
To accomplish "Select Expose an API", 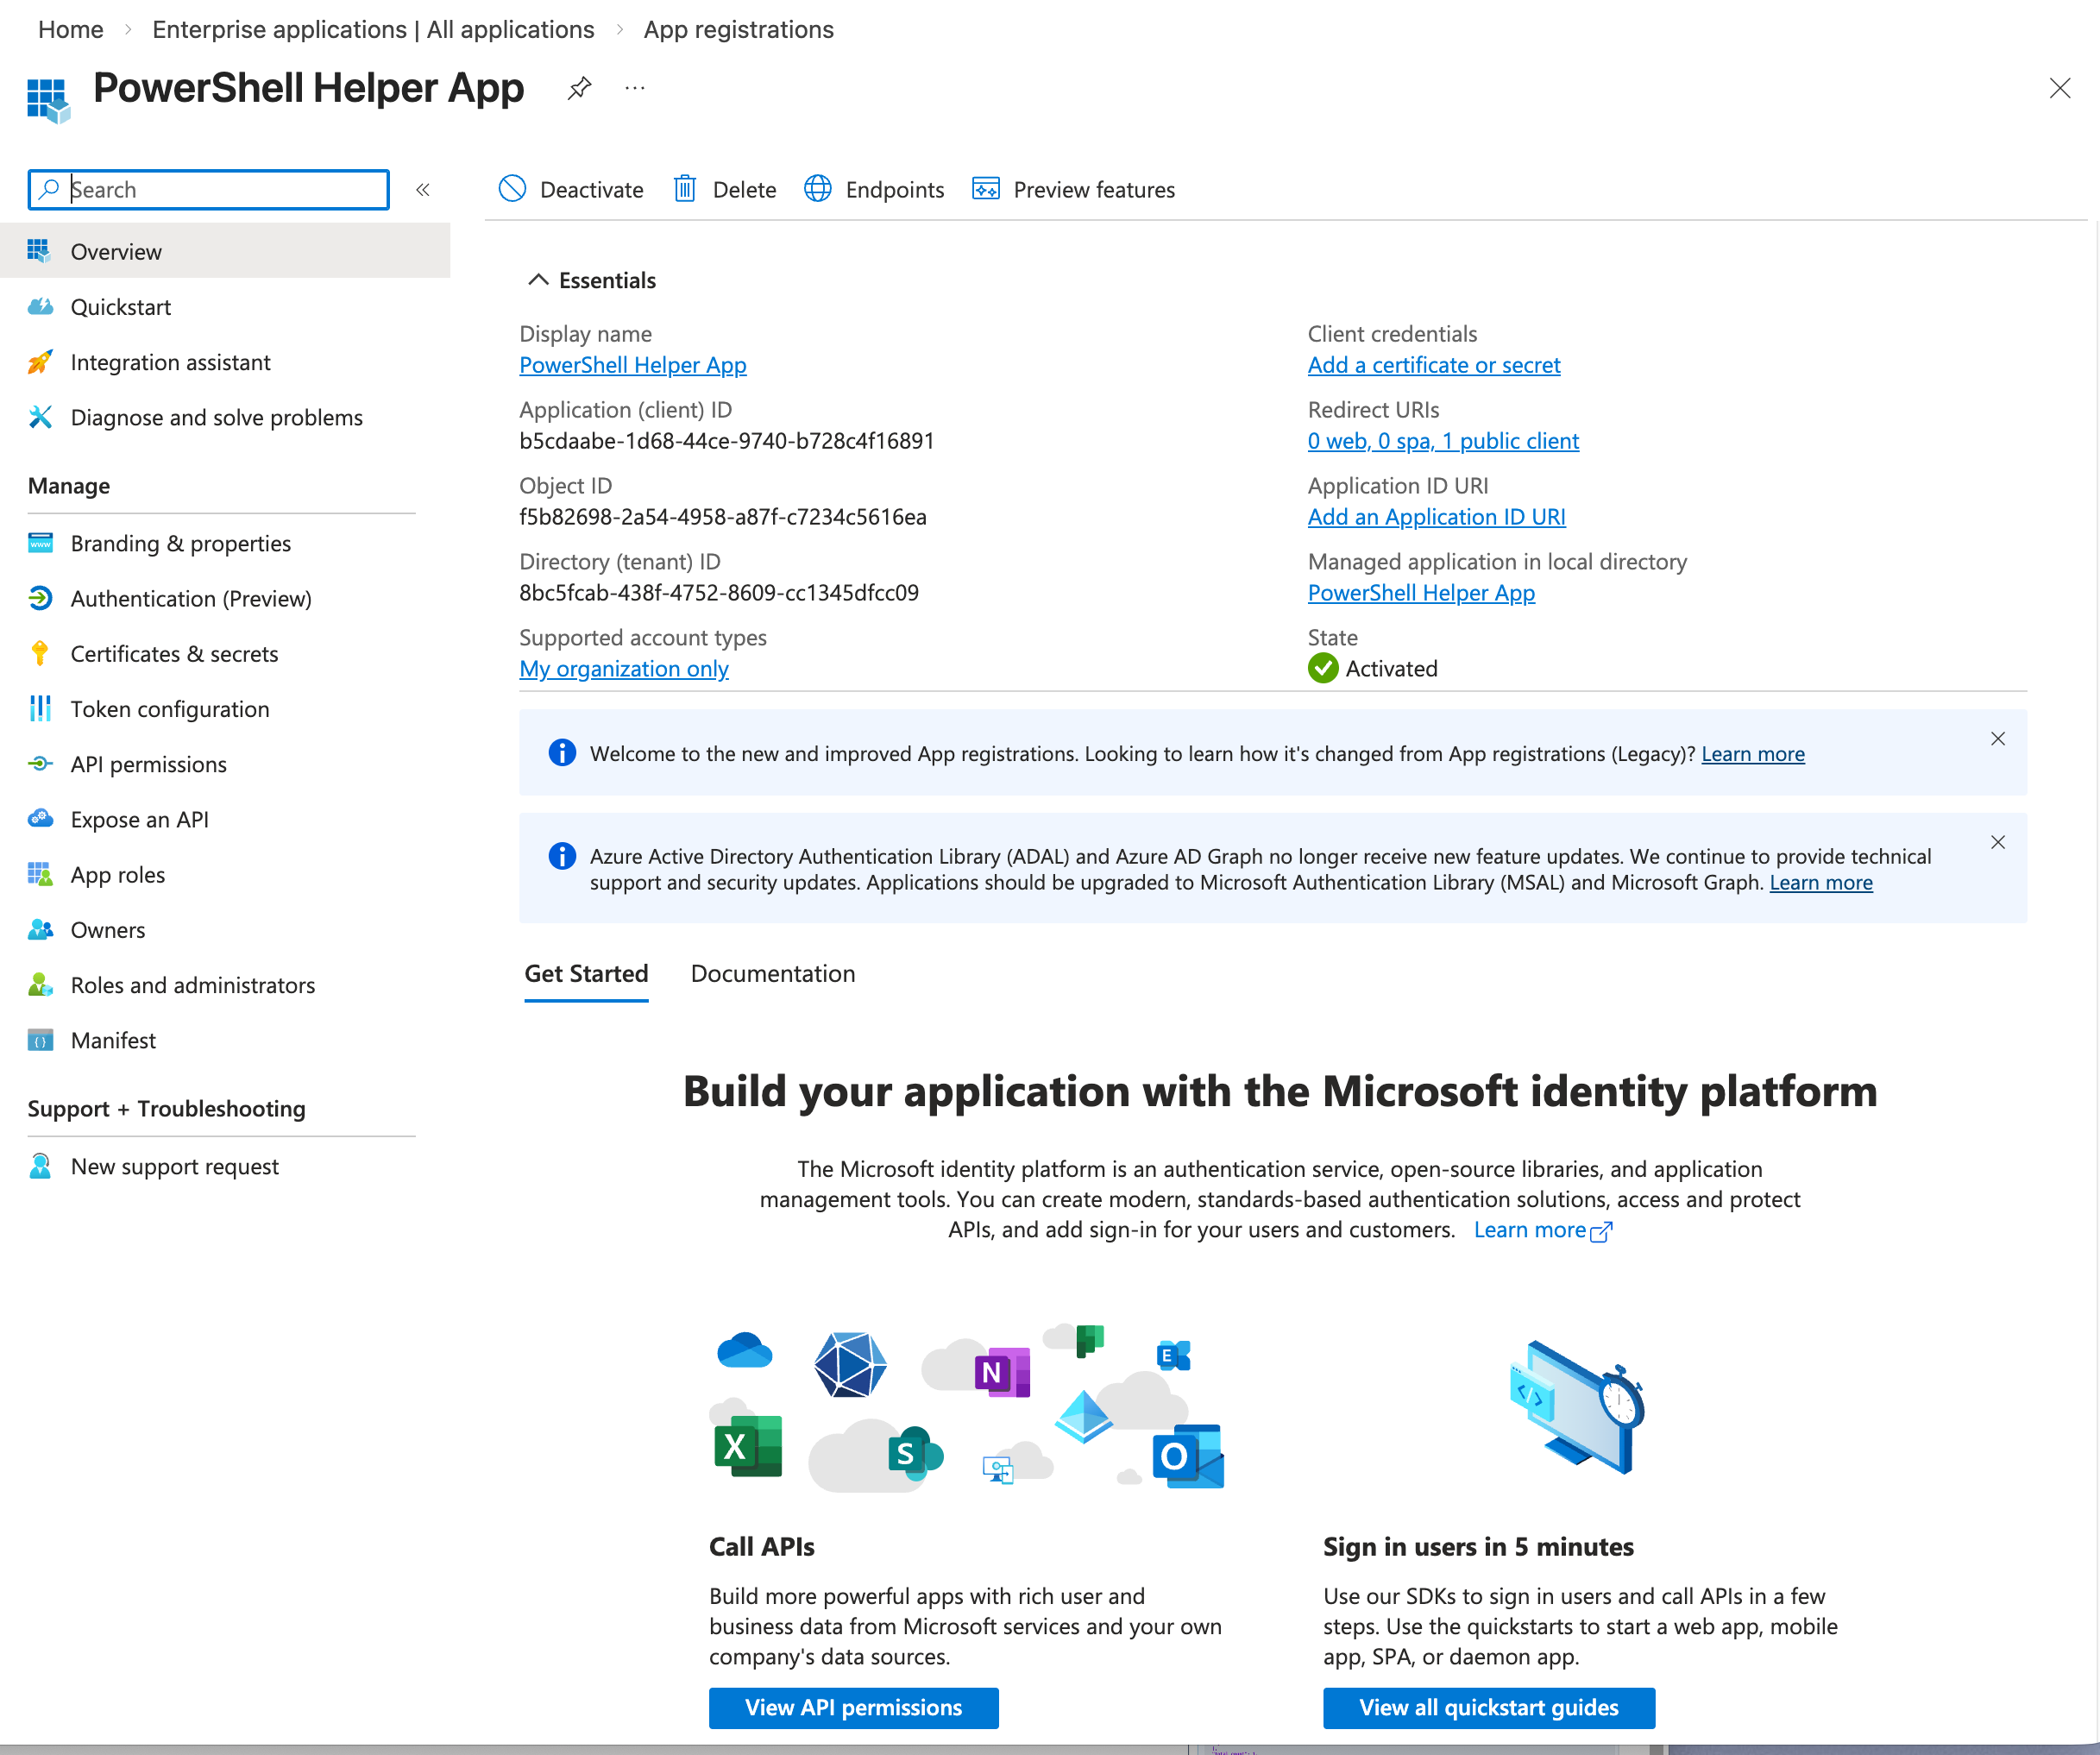I will pos(139,818).
